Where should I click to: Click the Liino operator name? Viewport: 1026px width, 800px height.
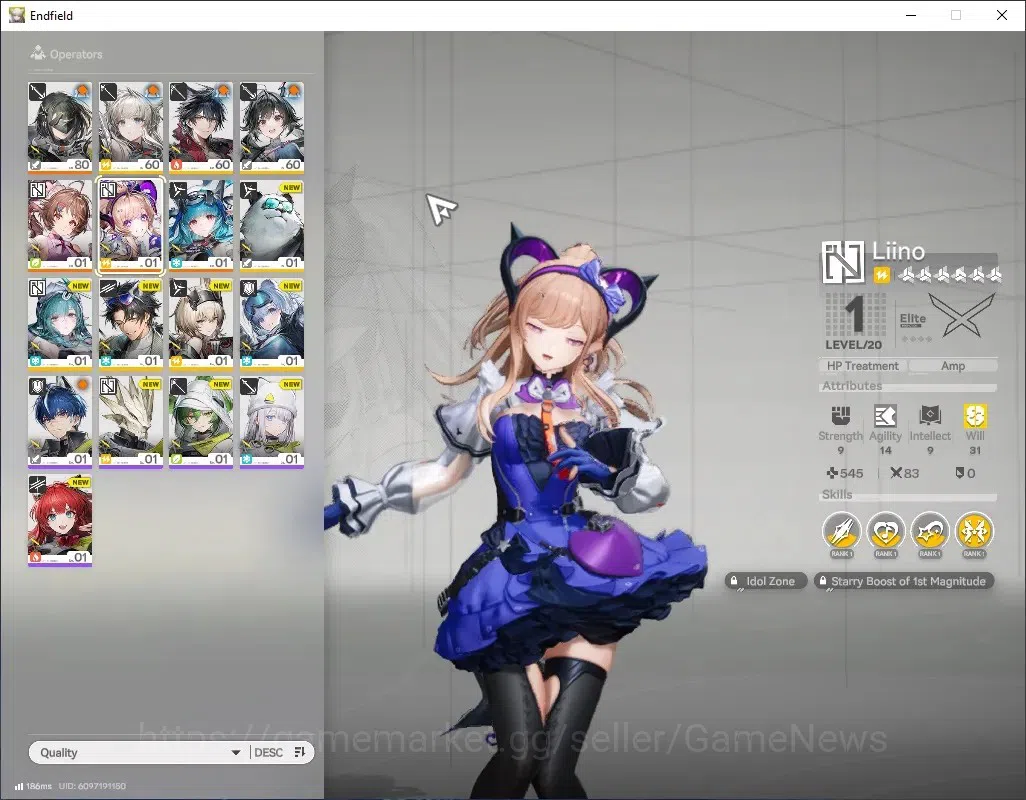[898, 251]
